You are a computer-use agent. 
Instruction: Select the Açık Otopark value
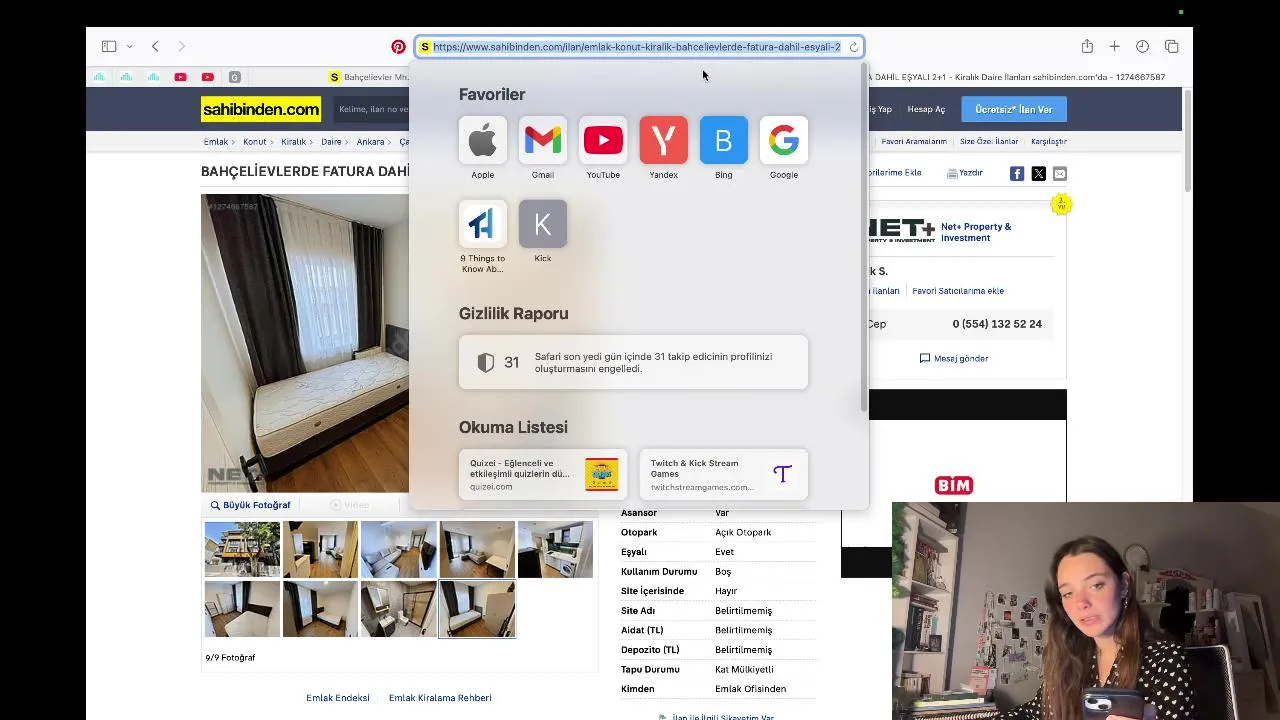(743, 532)
